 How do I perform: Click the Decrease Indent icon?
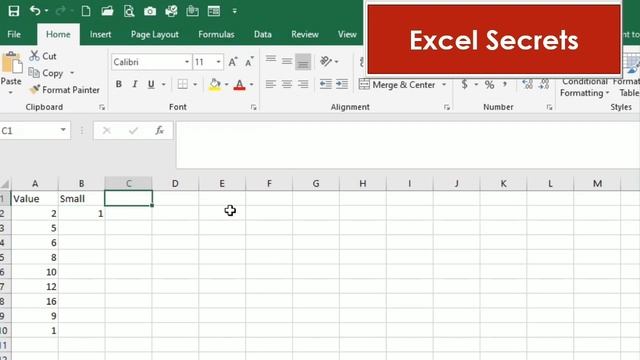pyautogui.click(x=325, y=84)
